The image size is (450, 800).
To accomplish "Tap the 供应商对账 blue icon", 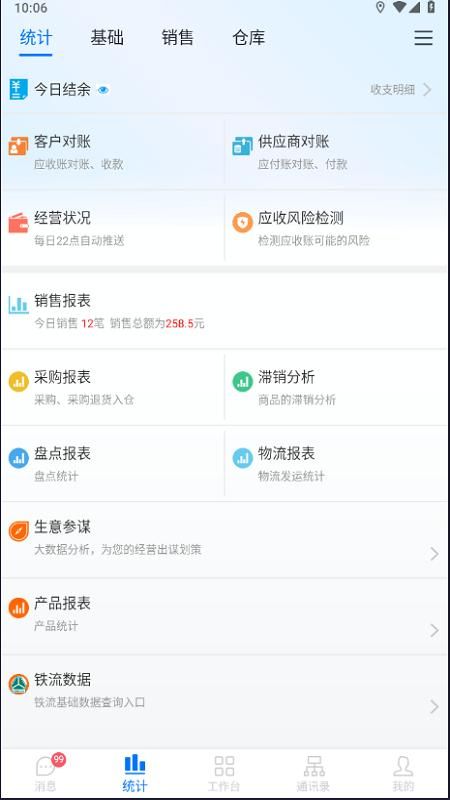I will (242, 146).
